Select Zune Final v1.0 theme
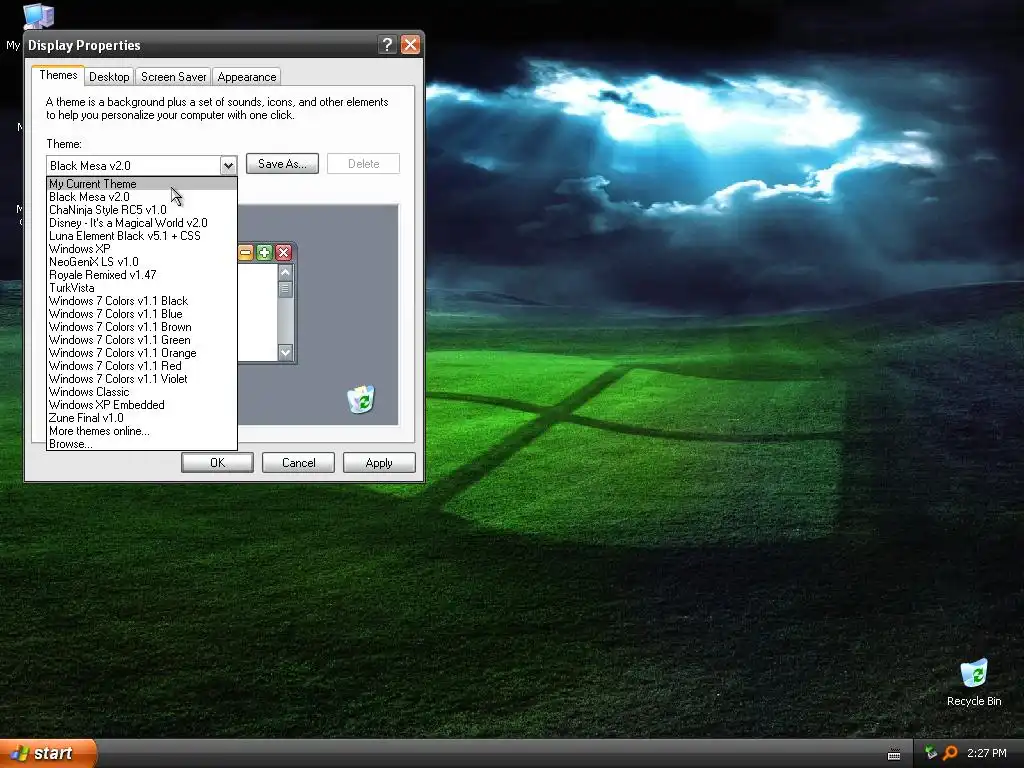The height and width of the screenshot is (768, 1024). click(x=142, y=418)
